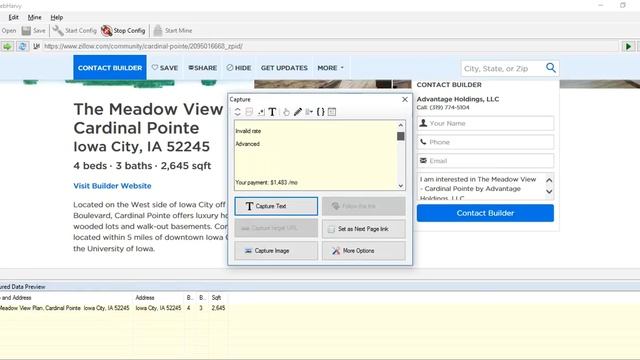Click SAVE with heart icon
The image size is (640, 360).
pyautogui.click(x=165, y=68)
